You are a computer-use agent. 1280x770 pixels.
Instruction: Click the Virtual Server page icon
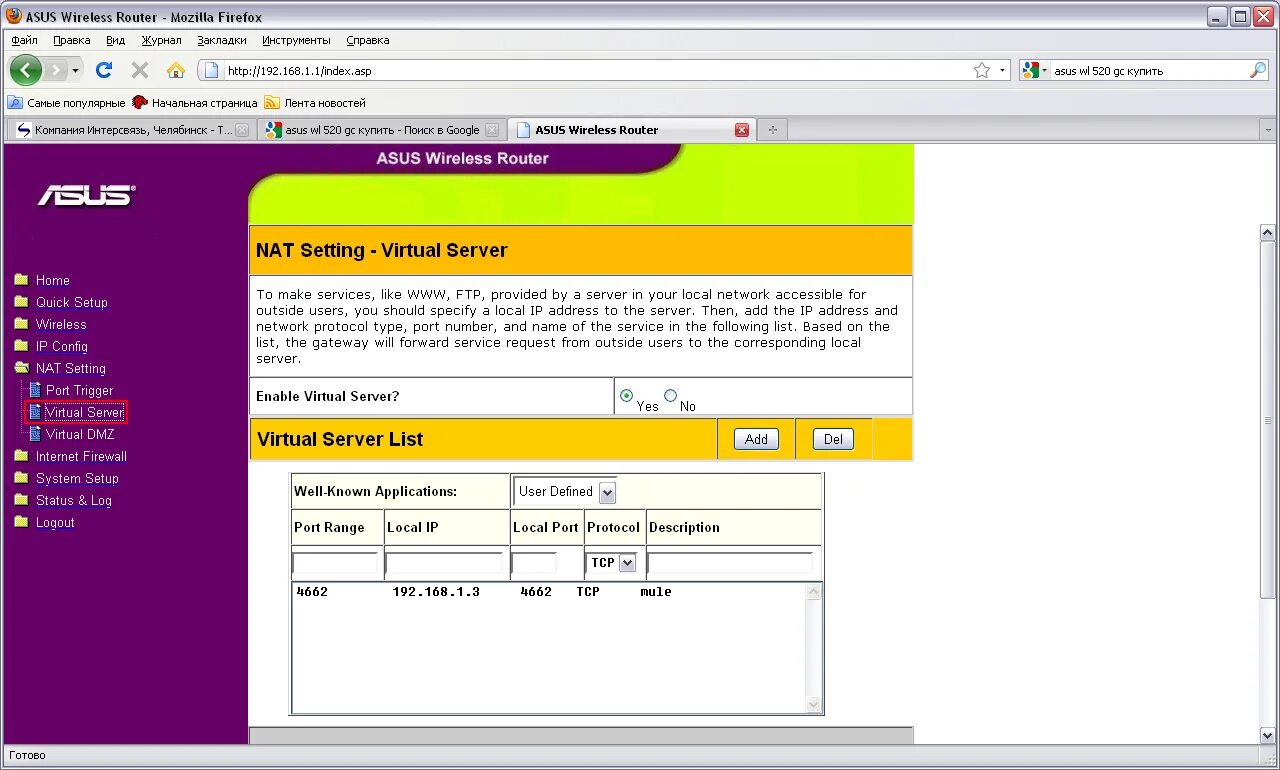point(35,412)
